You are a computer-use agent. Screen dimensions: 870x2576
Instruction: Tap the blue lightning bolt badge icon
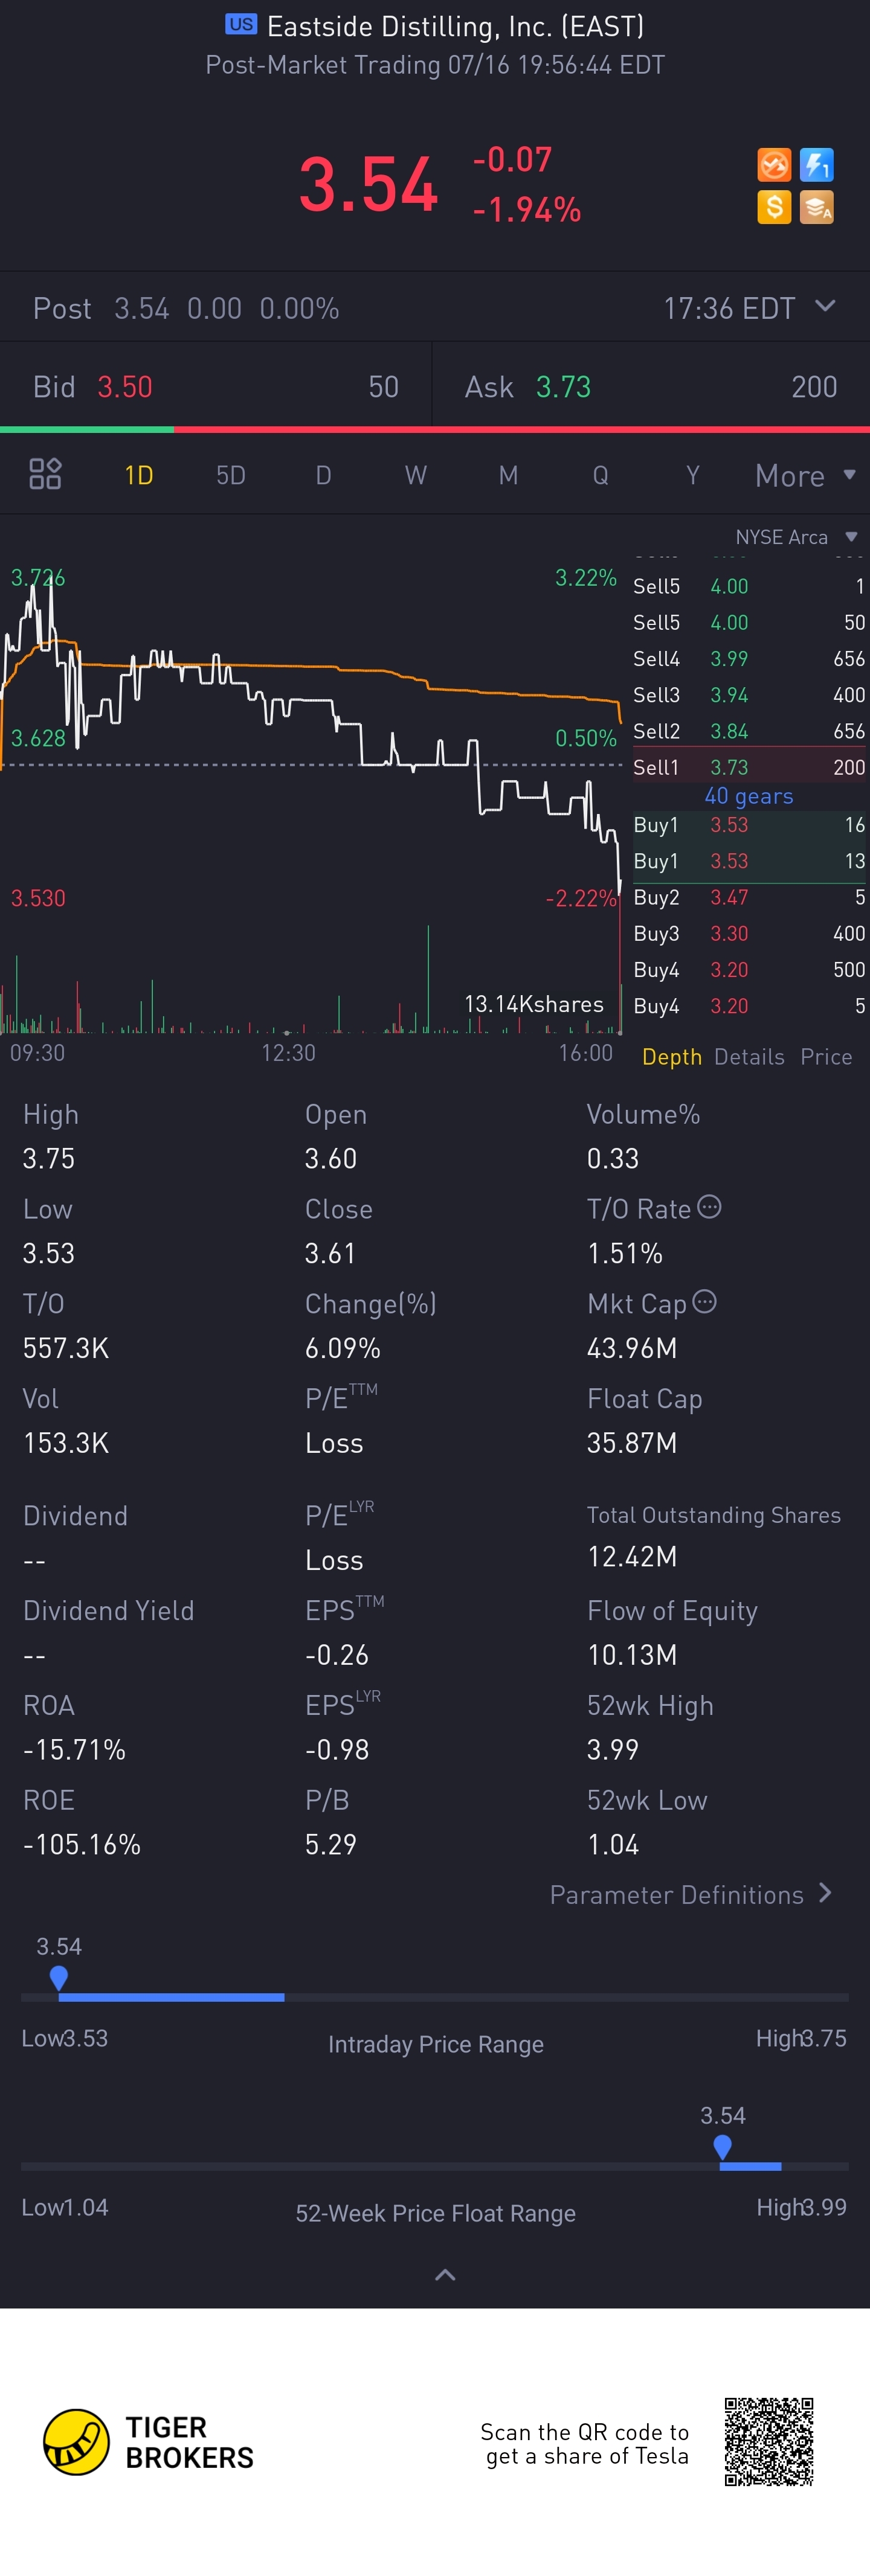click(817, 165)
